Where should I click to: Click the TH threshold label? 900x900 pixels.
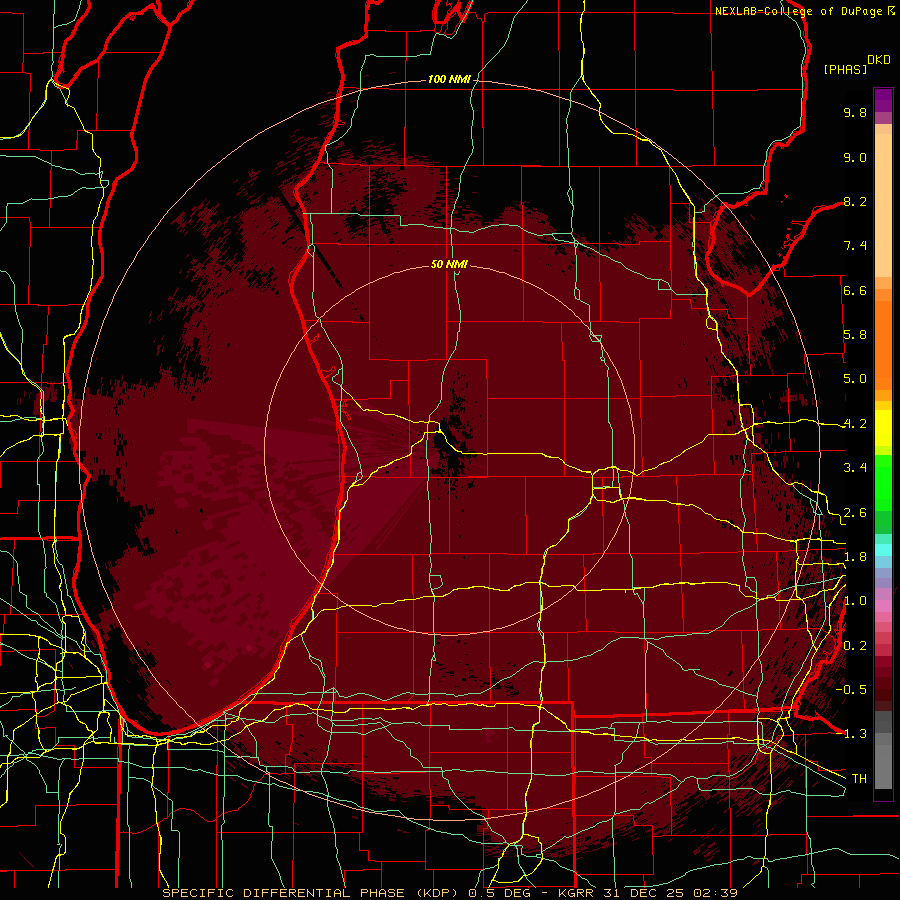859,779
